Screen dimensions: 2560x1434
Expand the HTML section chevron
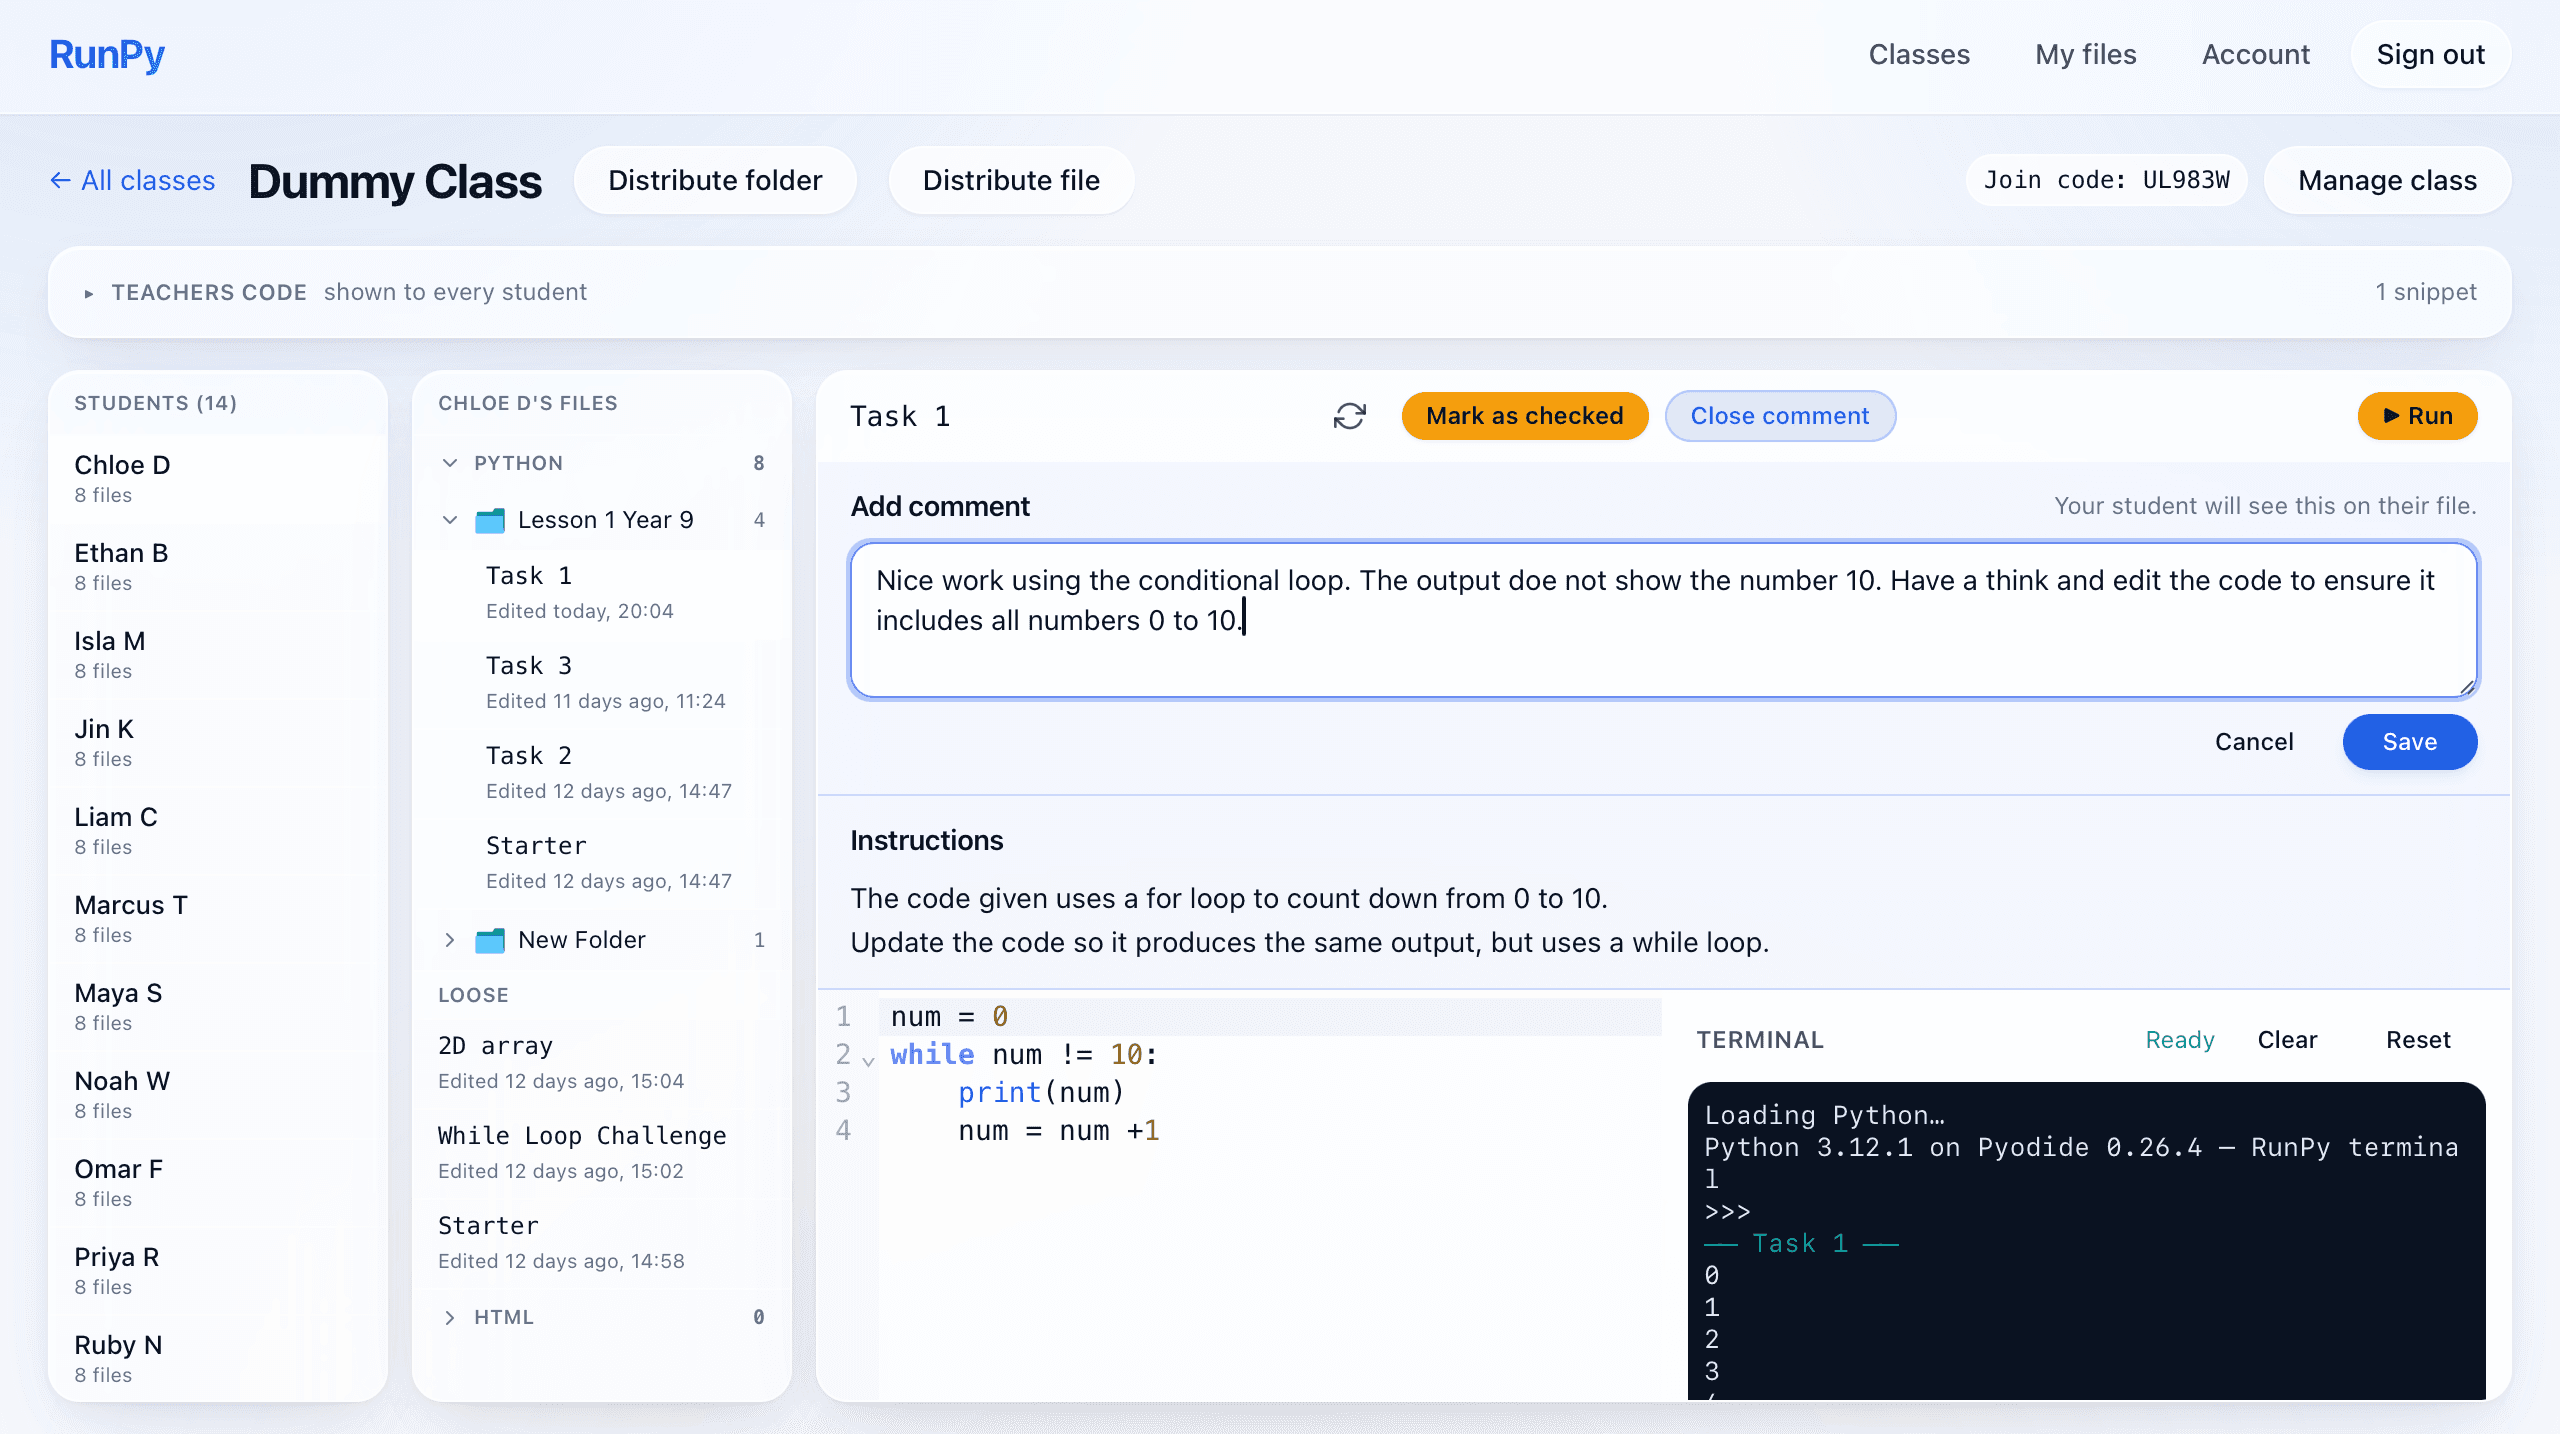[450, 1317]
